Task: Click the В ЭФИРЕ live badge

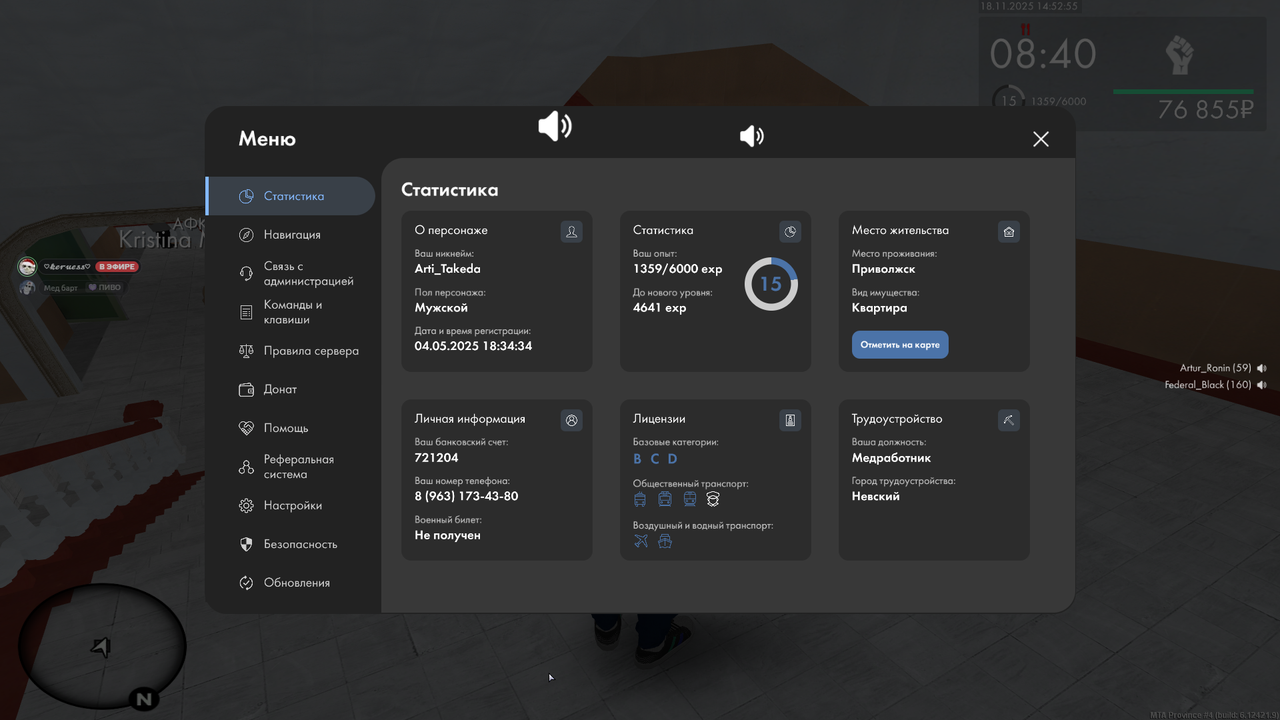Action: point(117,267)
